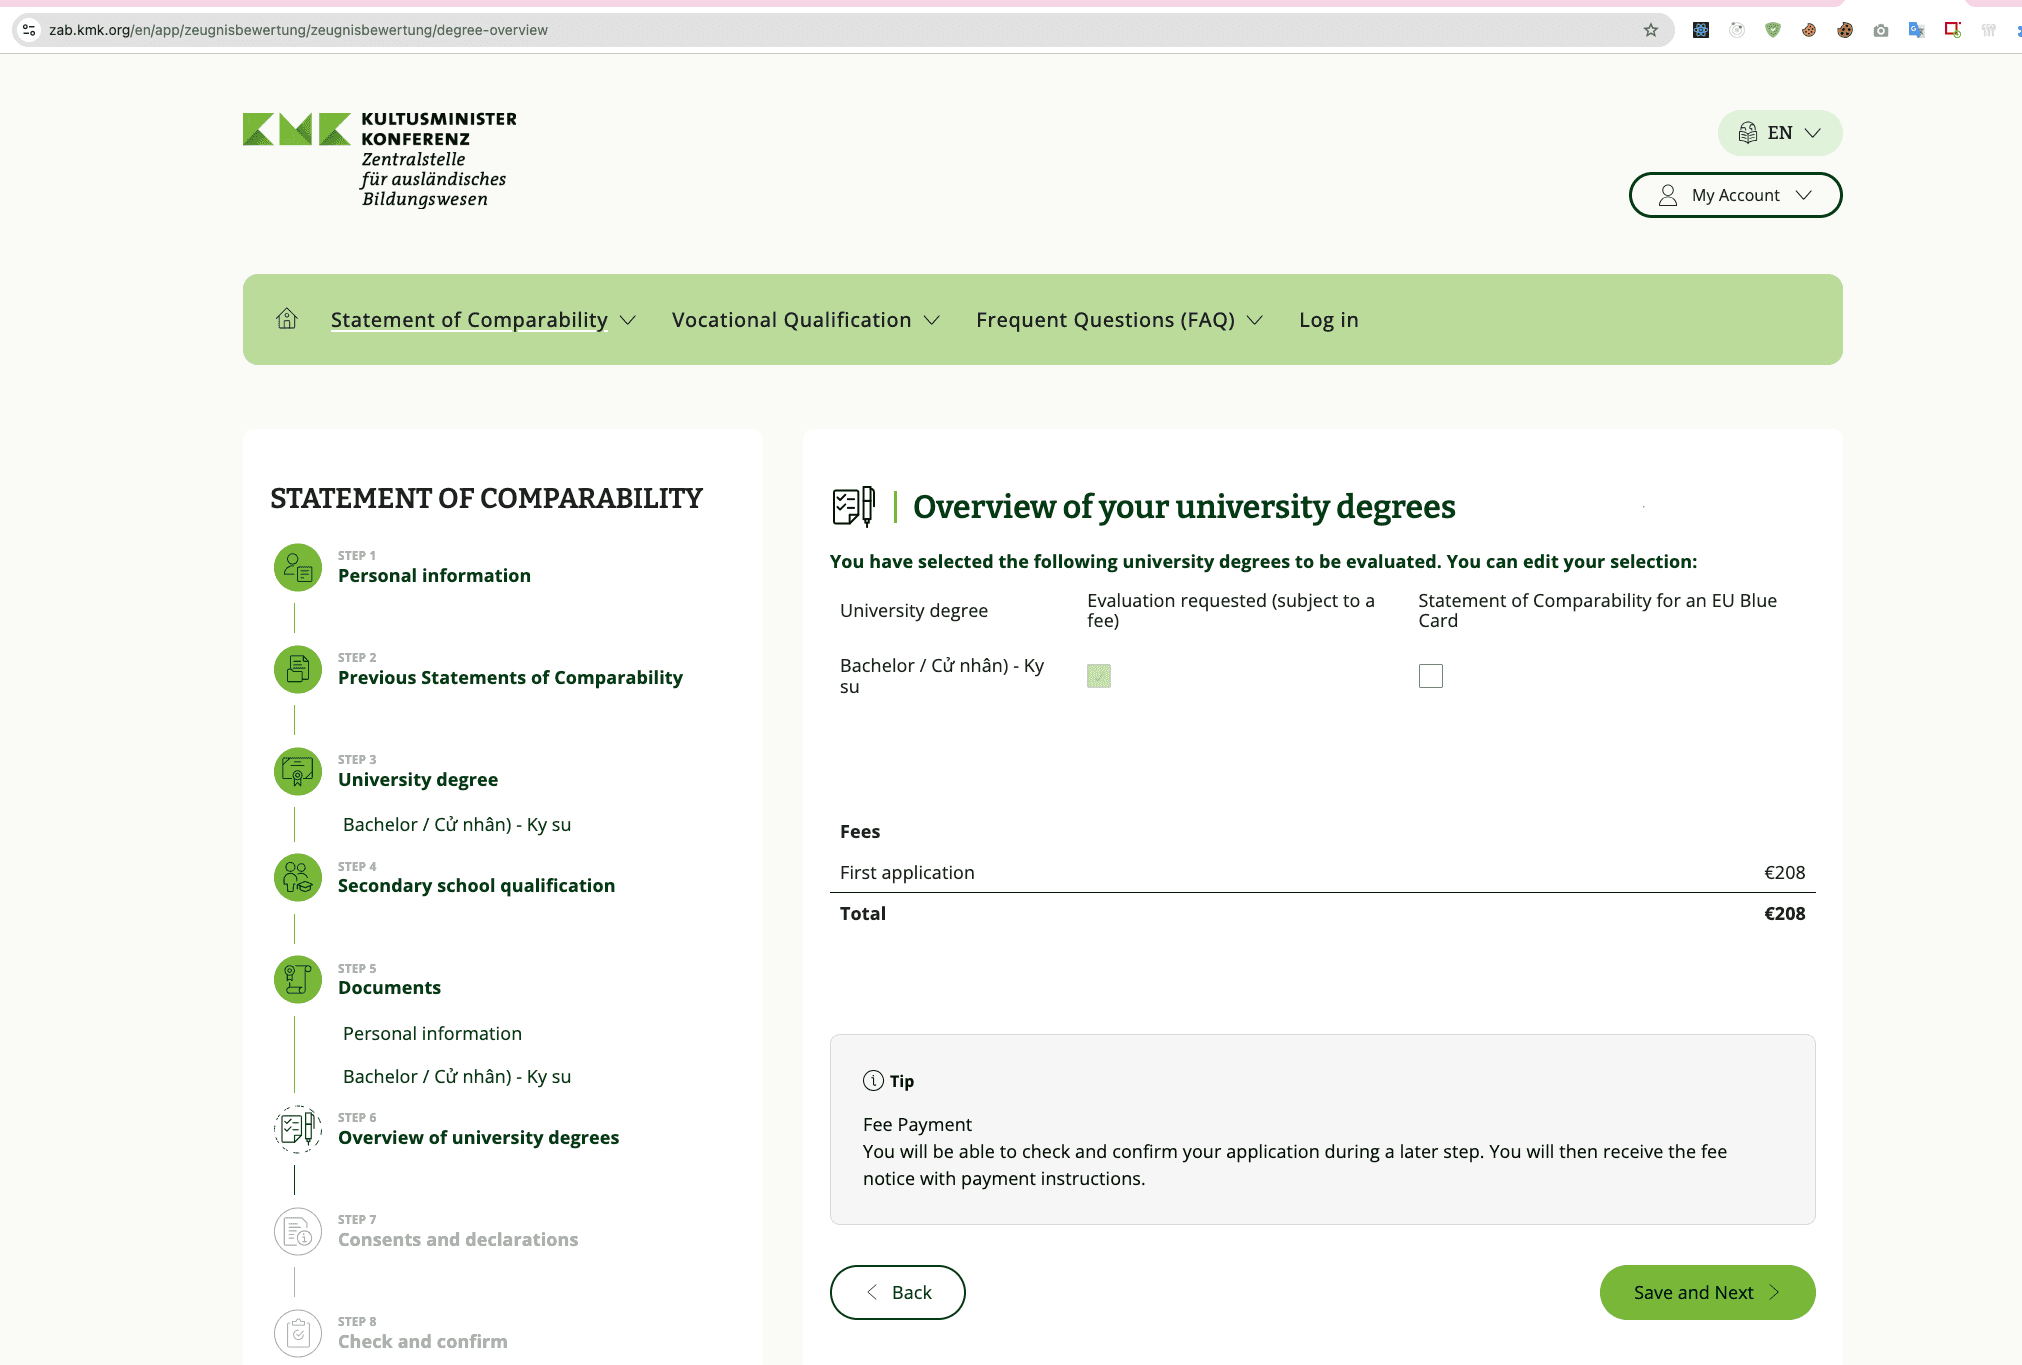Click the Step 3 University degree icon
The height and width of the screenshot is (1365, 2022).
click(298, 772)
